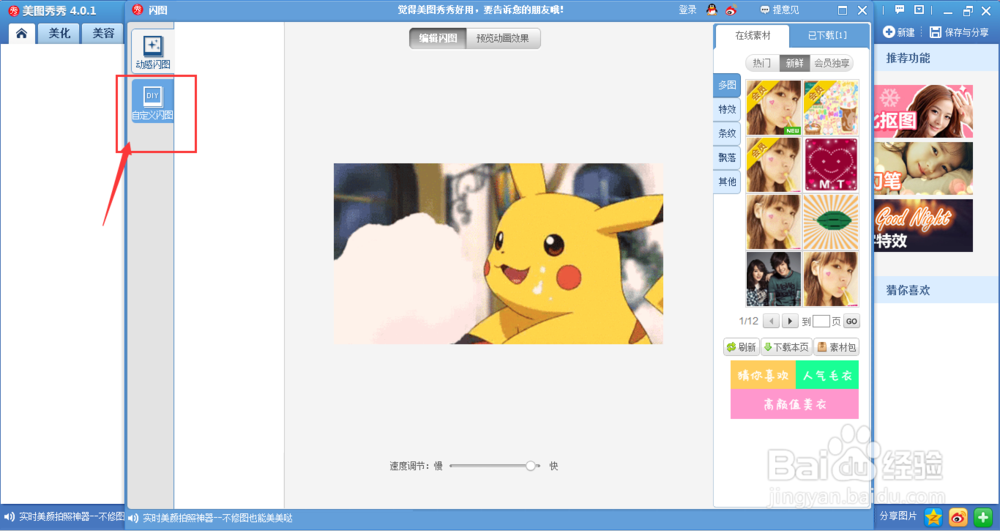Click the Pikachu animation preview image
The height and width of the screenshot is (531, 1000).
(x=498, y=254)
